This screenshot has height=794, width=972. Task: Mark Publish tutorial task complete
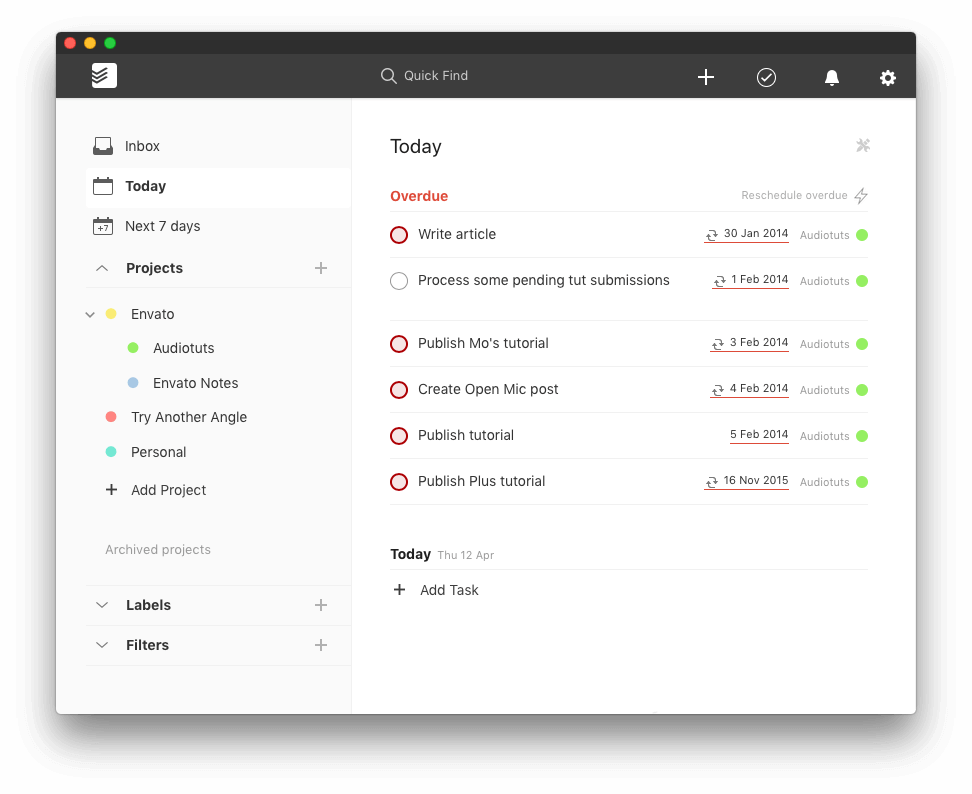[399, 436]
